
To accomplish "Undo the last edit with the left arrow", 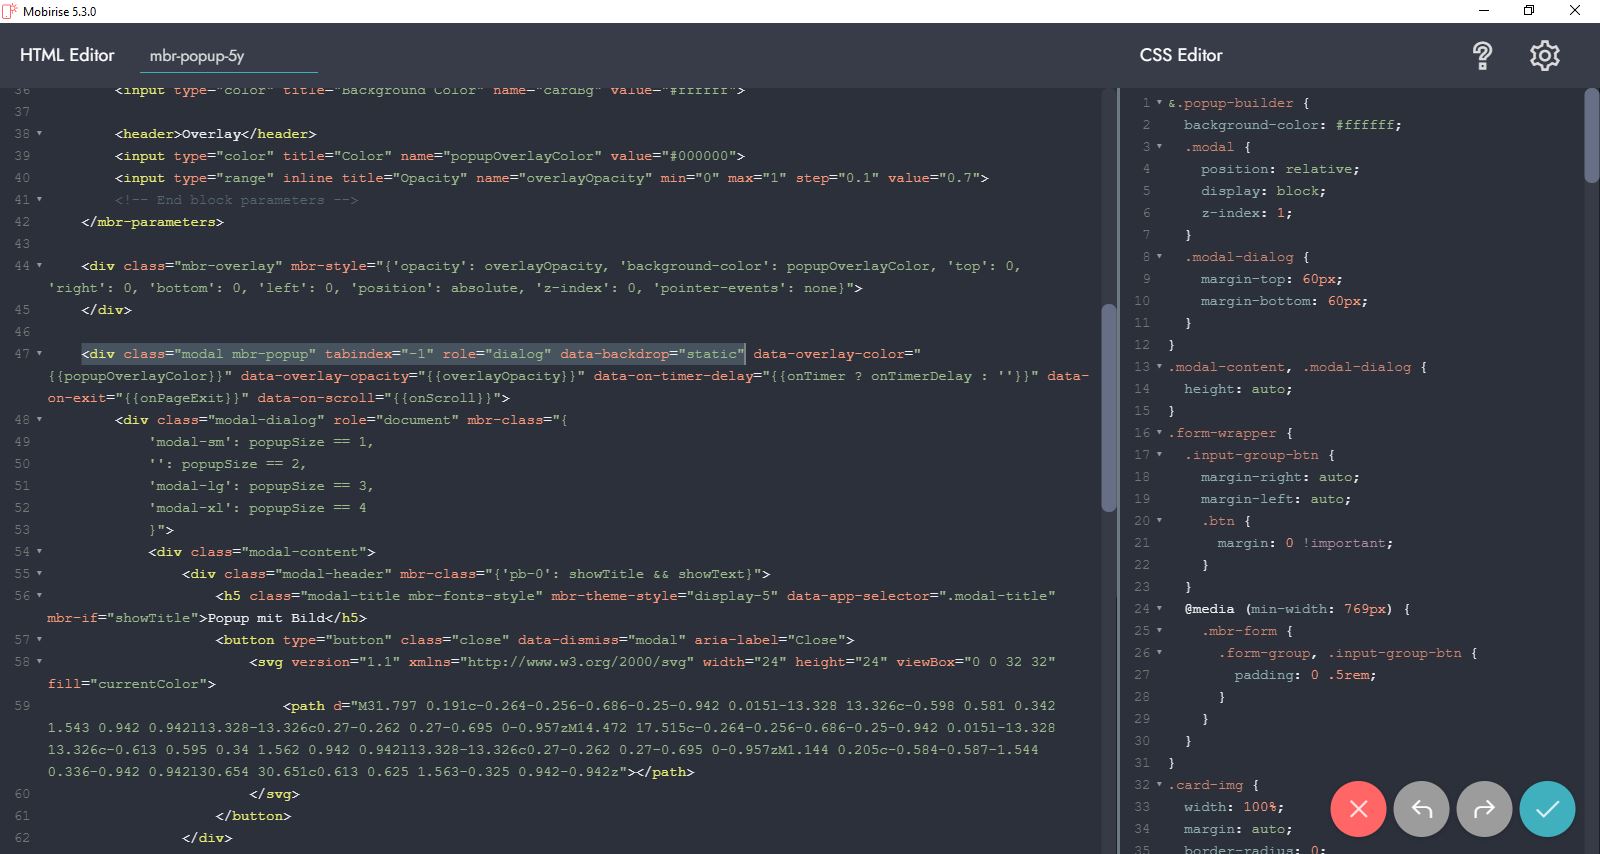I will 1421,809.
